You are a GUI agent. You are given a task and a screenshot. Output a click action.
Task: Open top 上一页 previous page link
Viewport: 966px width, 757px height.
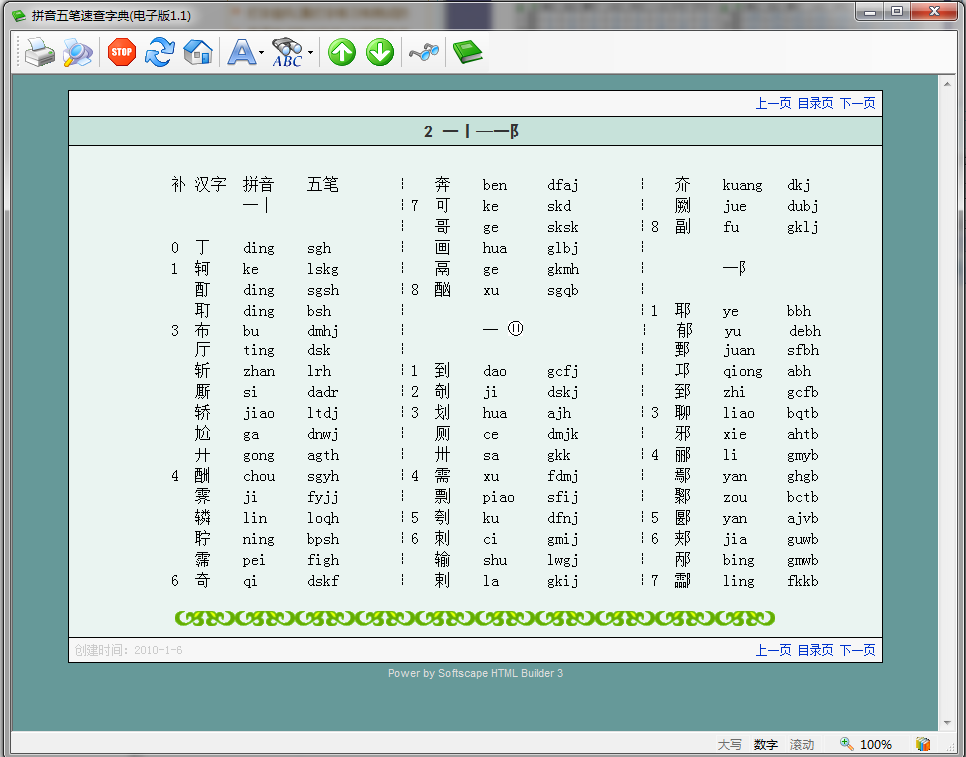(773, 103)
